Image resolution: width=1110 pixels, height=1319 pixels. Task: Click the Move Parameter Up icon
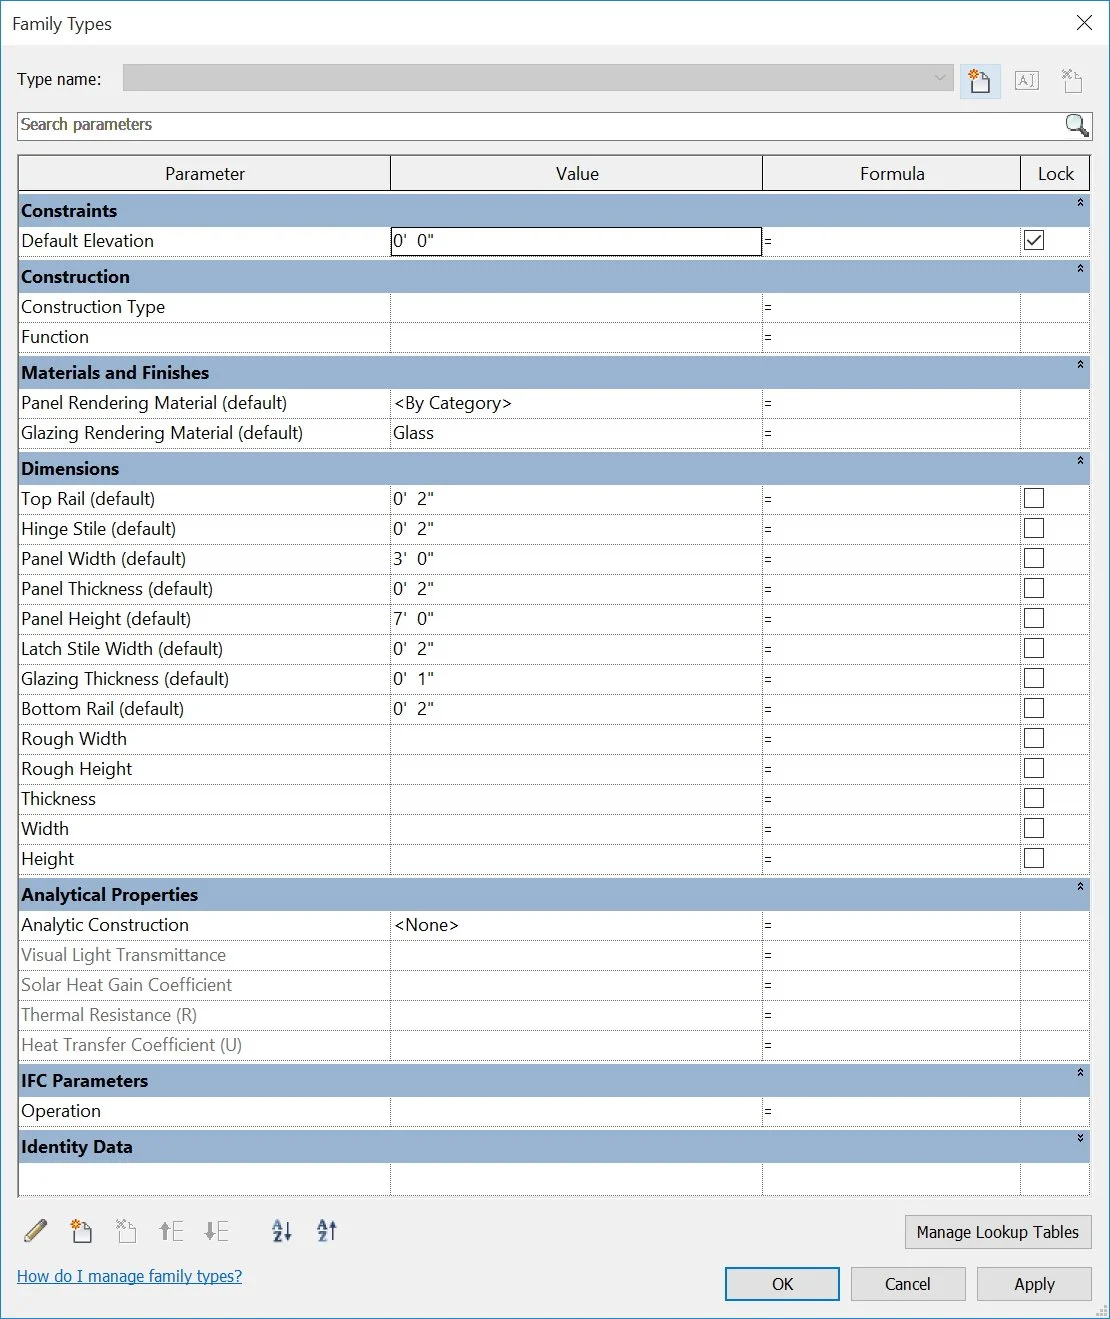click(x=171, y=1231)
